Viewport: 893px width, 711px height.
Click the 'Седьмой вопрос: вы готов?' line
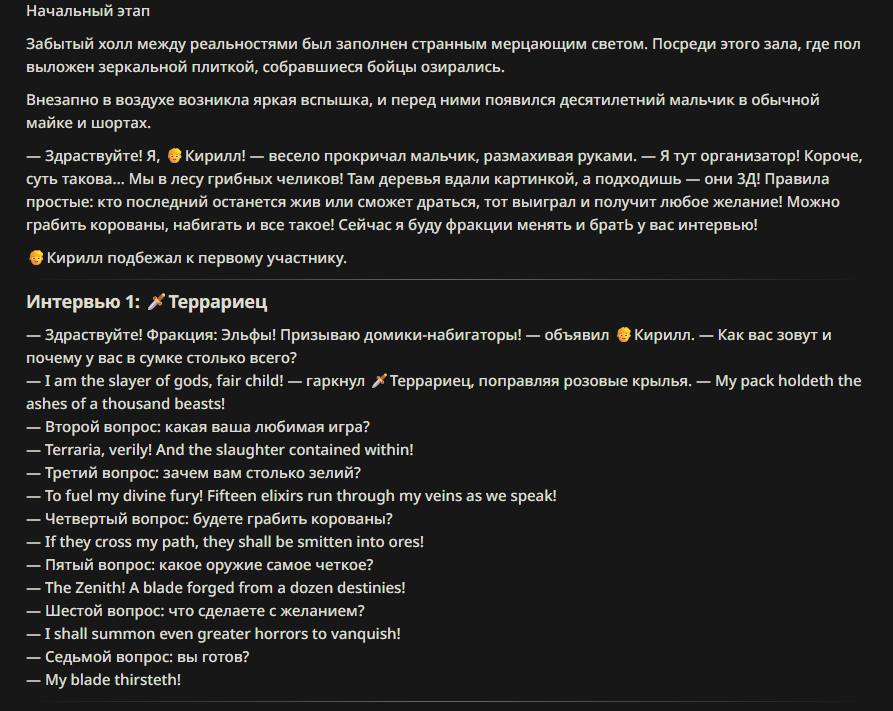pos(138,656)
